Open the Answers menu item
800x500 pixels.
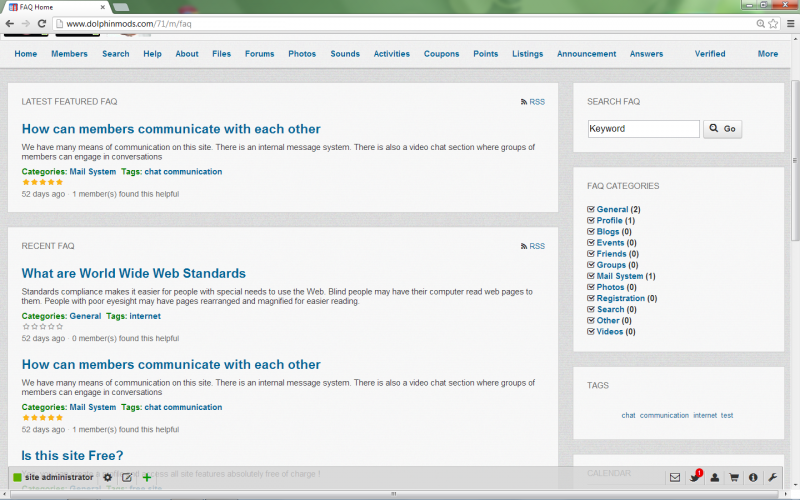point(646,54)
